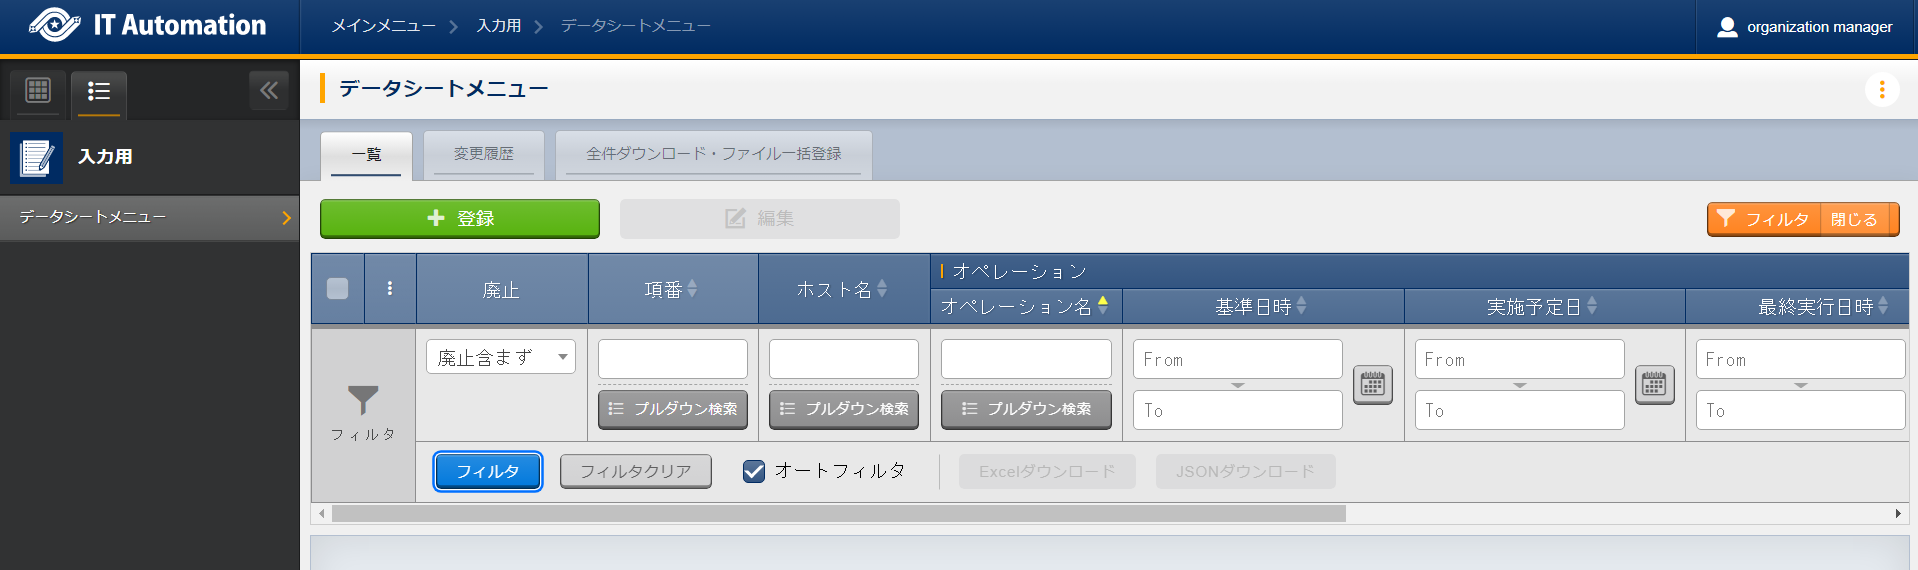Select the 一覧 tab
This screenshot has width=1918, height=570.
pos(366,155)
